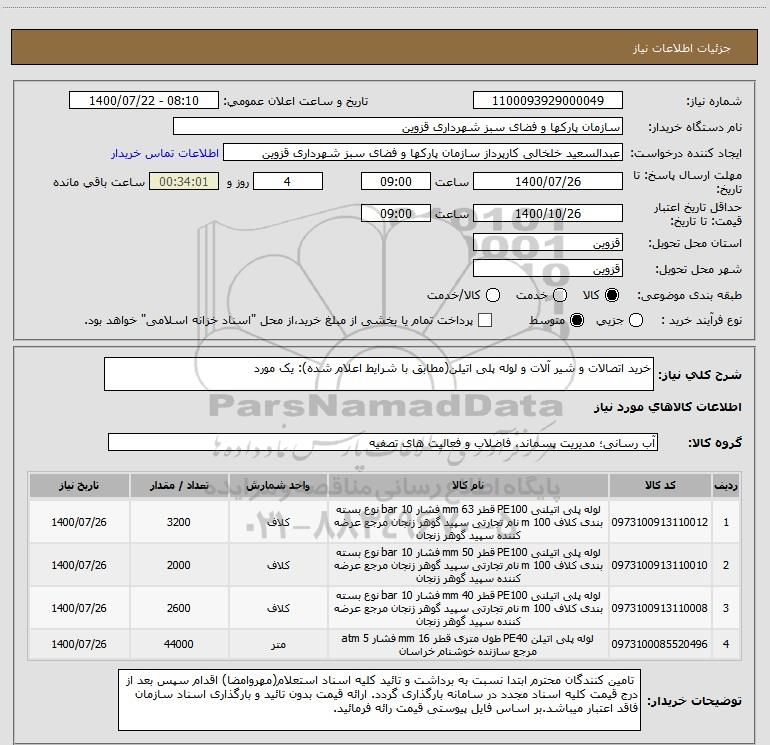This screenshot has width=770, height=745.
Task: Select product code 0973100085520496
Action: 660,644
